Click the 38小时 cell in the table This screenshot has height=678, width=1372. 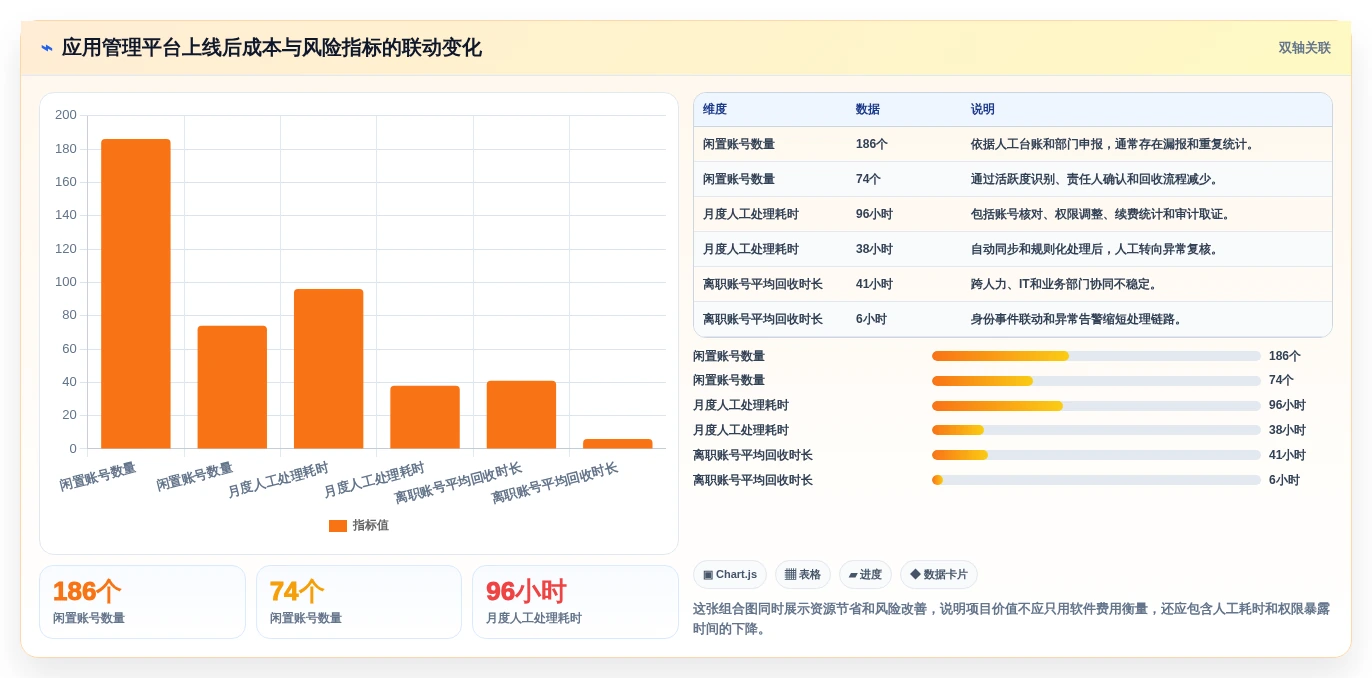coord(874,249)
